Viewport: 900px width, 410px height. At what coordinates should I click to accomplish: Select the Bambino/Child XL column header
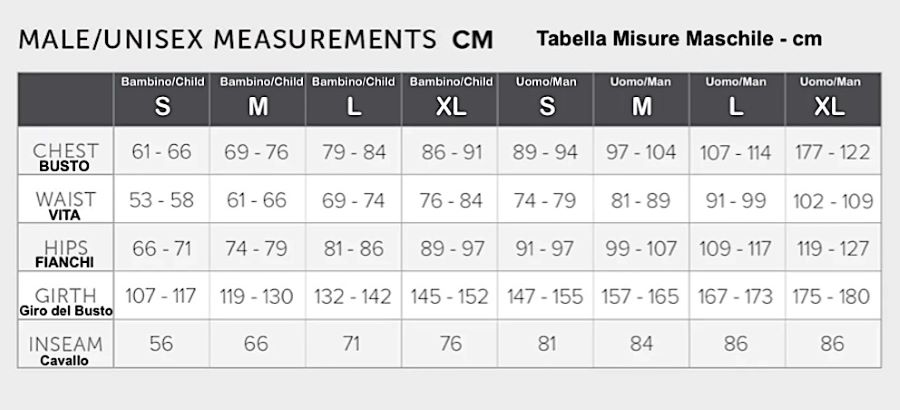451,98
